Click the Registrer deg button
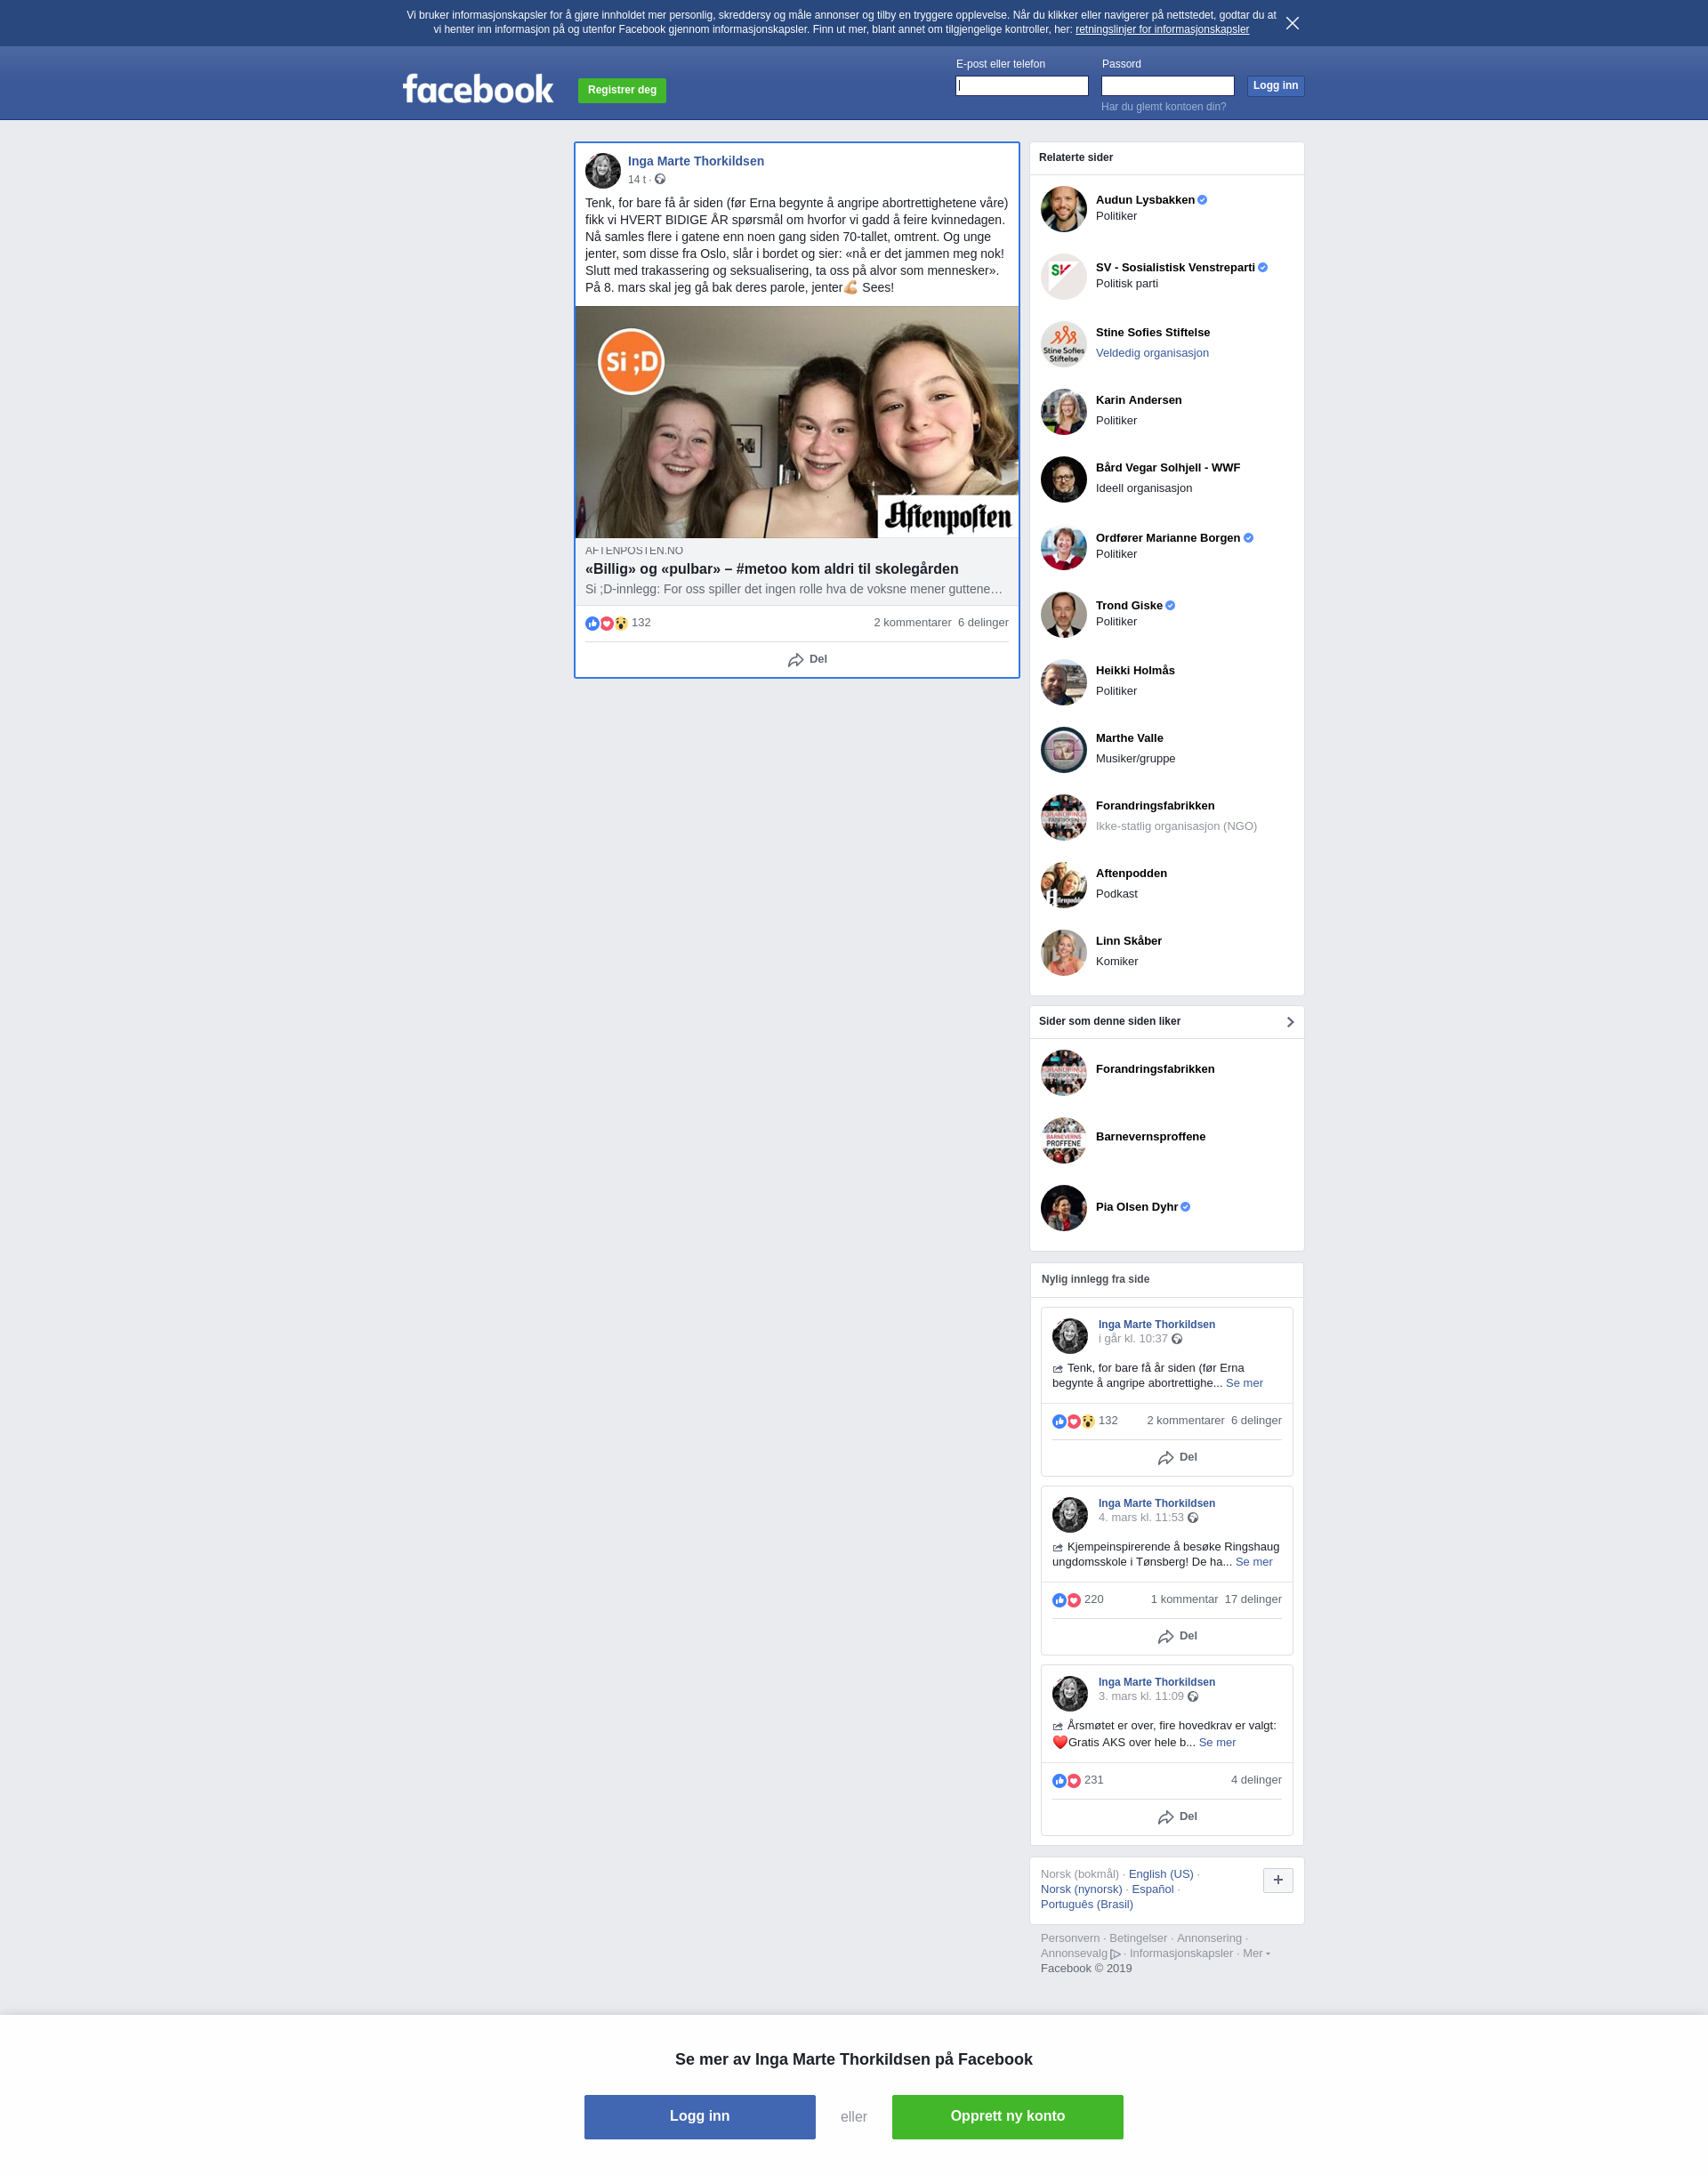 622,90
